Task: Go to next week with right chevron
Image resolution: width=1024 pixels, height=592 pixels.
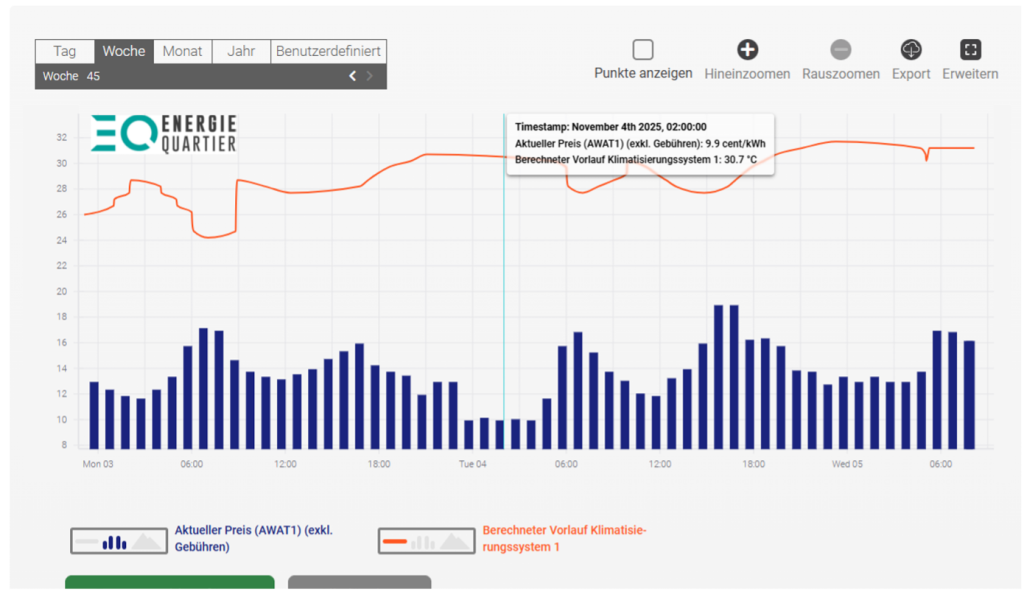Action: point(370,76)
